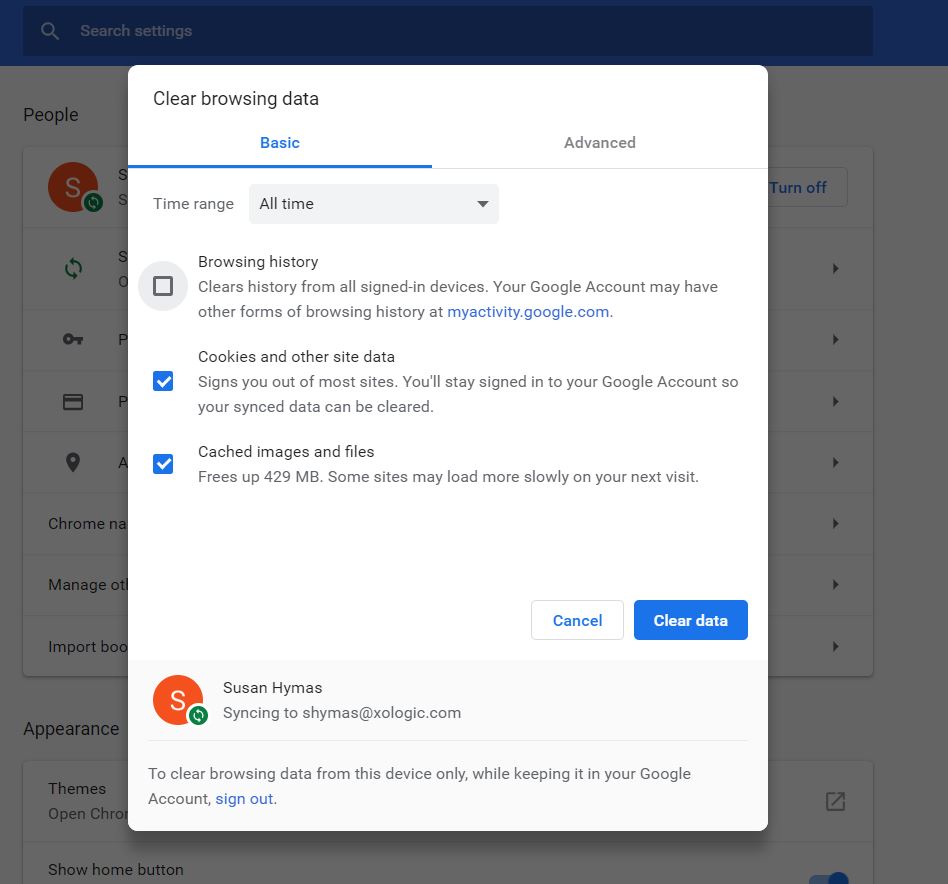Expand the Chrome name row chevron

(x=835, y=524)
